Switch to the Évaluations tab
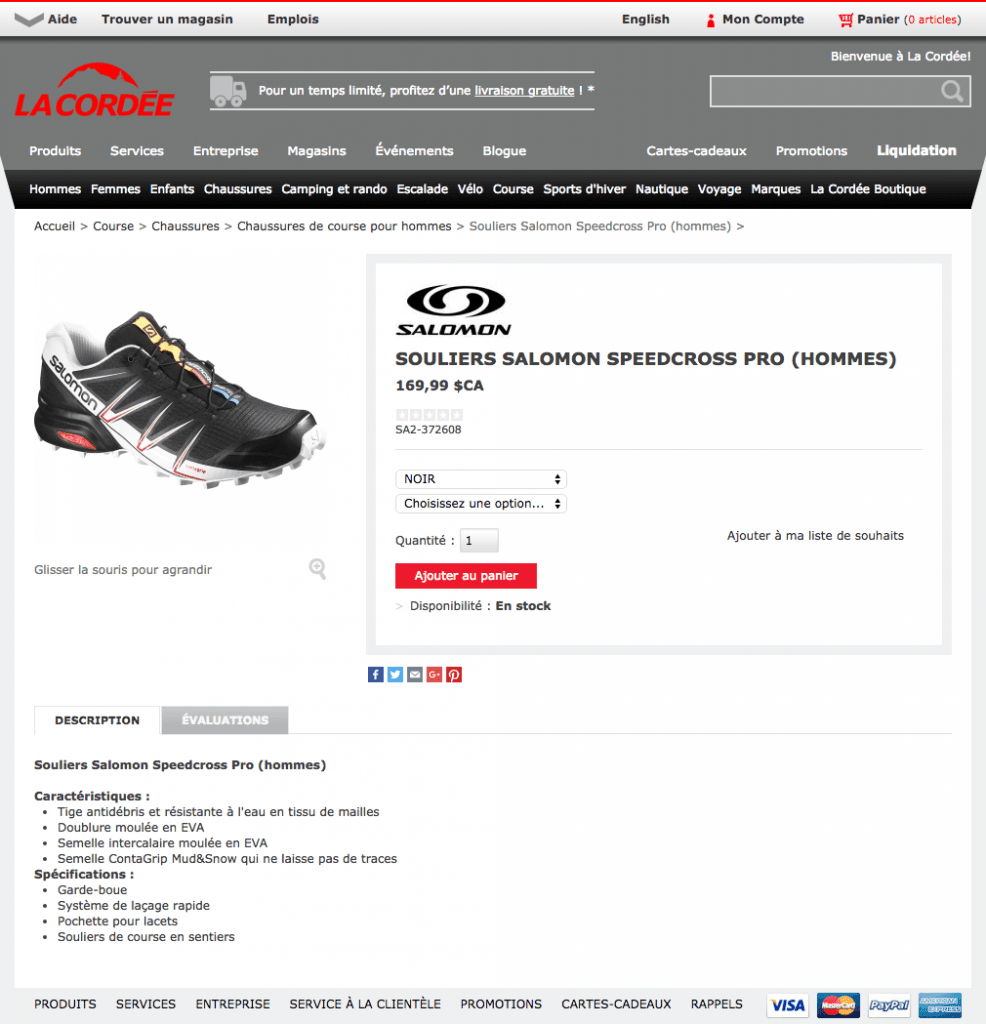The height and width of the screenshot is (1024, 986). pos(225,720)
